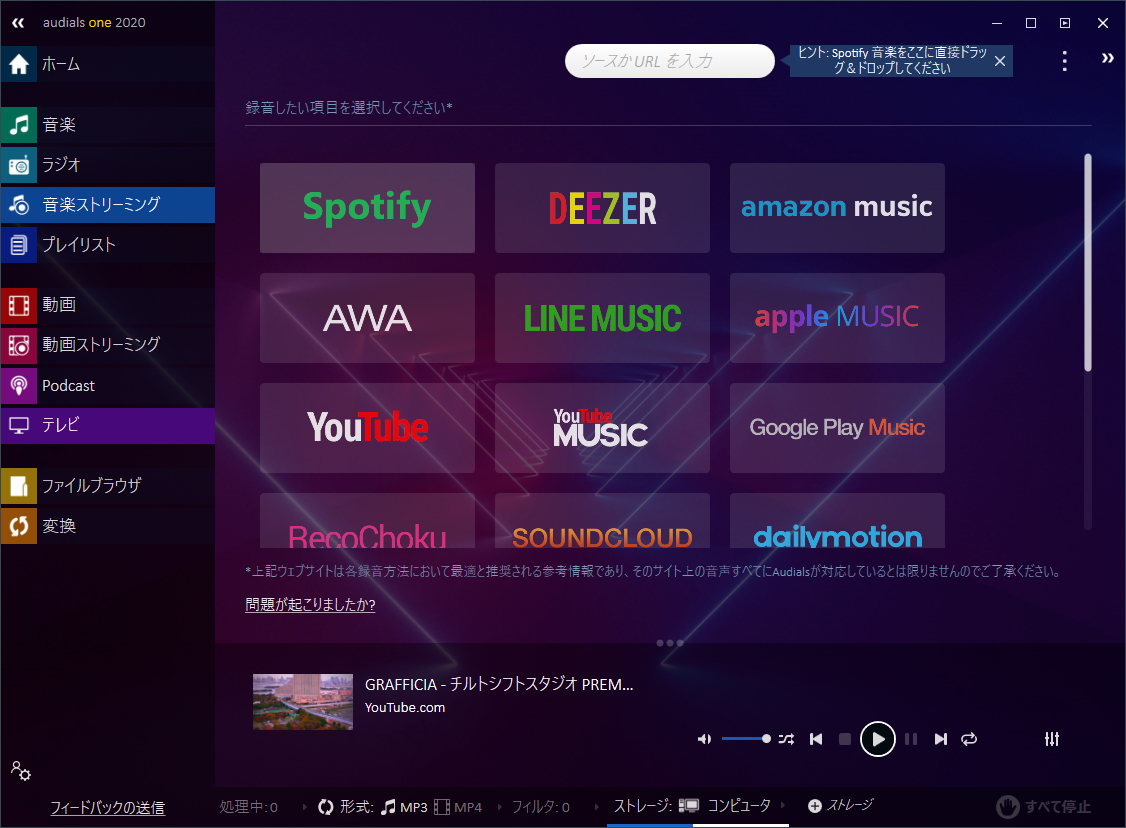The width and height of the screenshot is (1126, 828).
Task: Open the 音楽 music section
Action: coord(108,124)
